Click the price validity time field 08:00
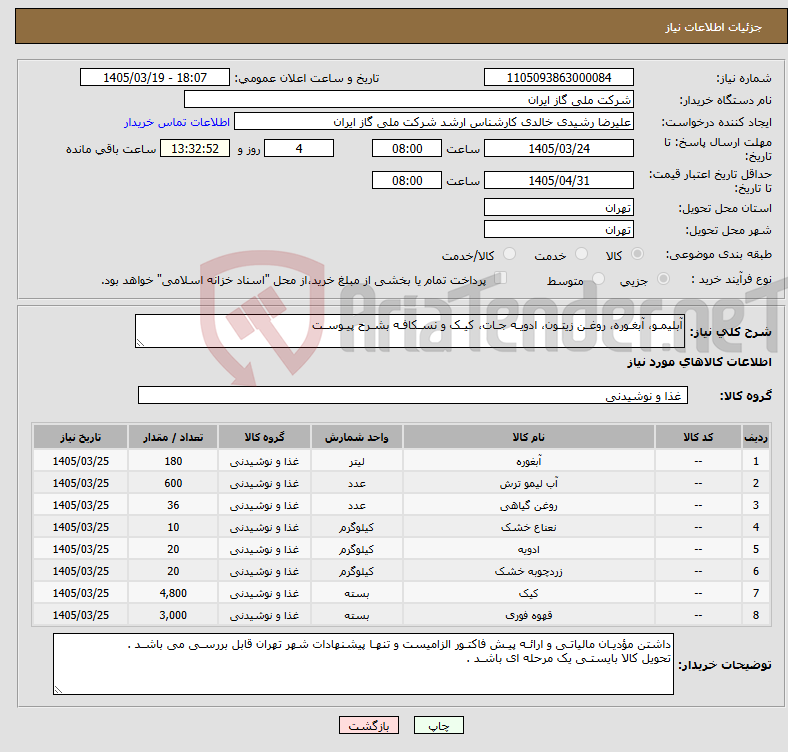 point(407,180)
